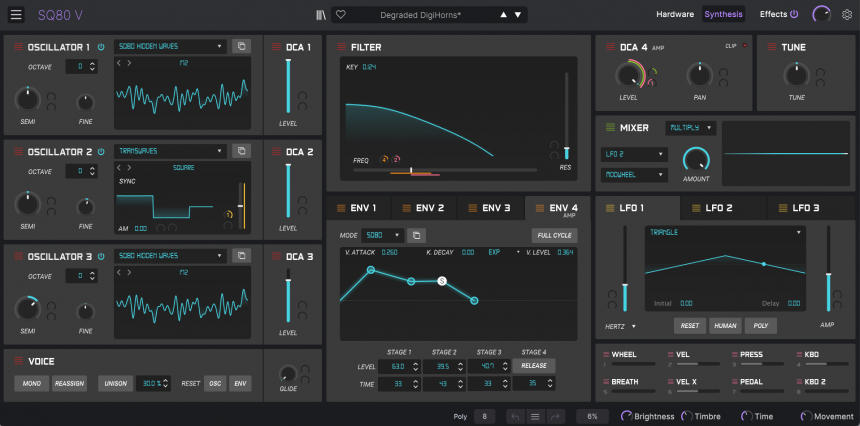Open the DCA 1 section menu icon
The width and height of the screenshot is (860, 426).
(276, 47)
